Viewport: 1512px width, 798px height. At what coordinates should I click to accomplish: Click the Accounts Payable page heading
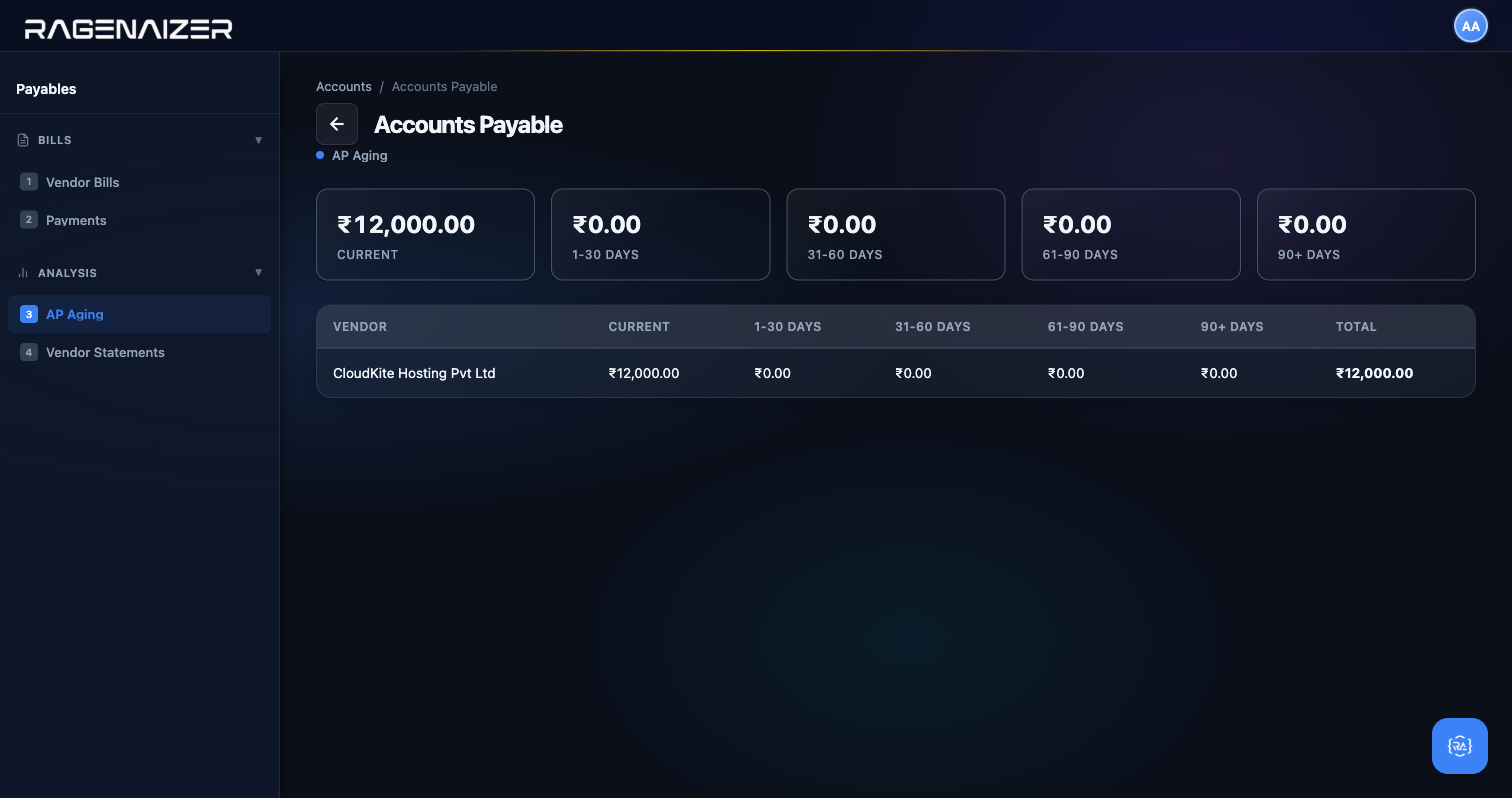click(x=468, y=125)
